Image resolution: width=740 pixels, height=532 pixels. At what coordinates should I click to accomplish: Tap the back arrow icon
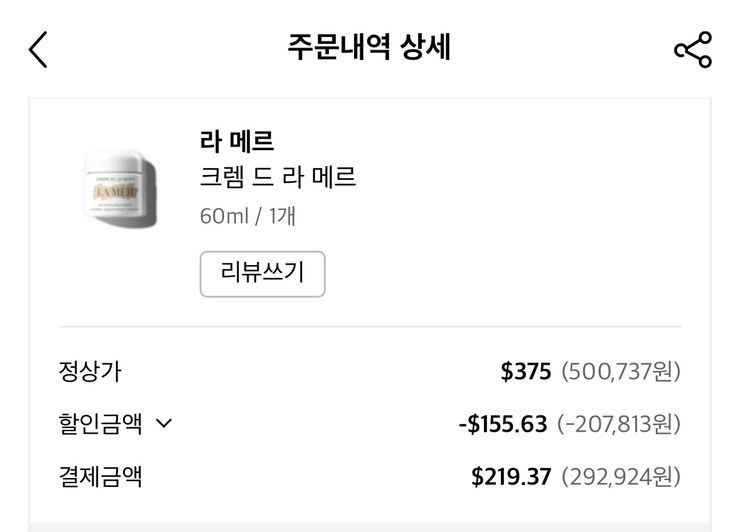(x=38, y=49)
